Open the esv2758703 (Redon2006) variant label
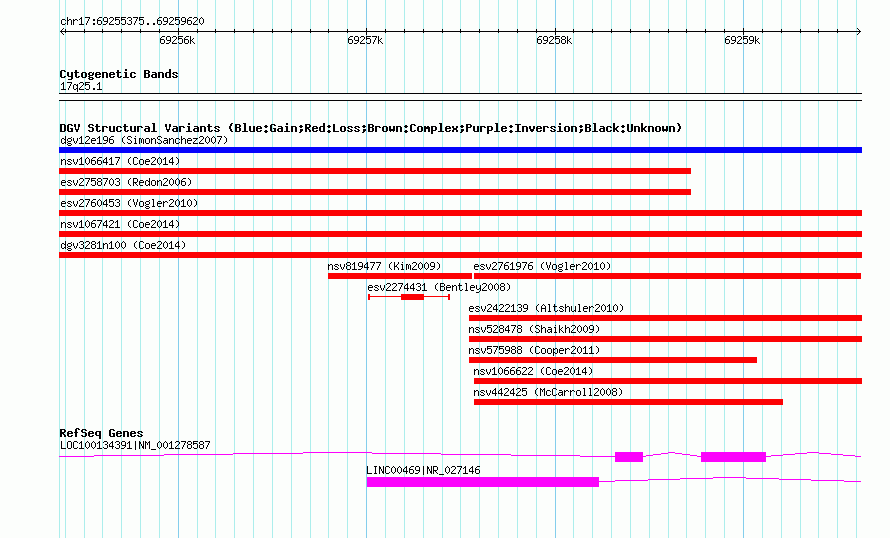890x538 pixels. coord(126,182)
